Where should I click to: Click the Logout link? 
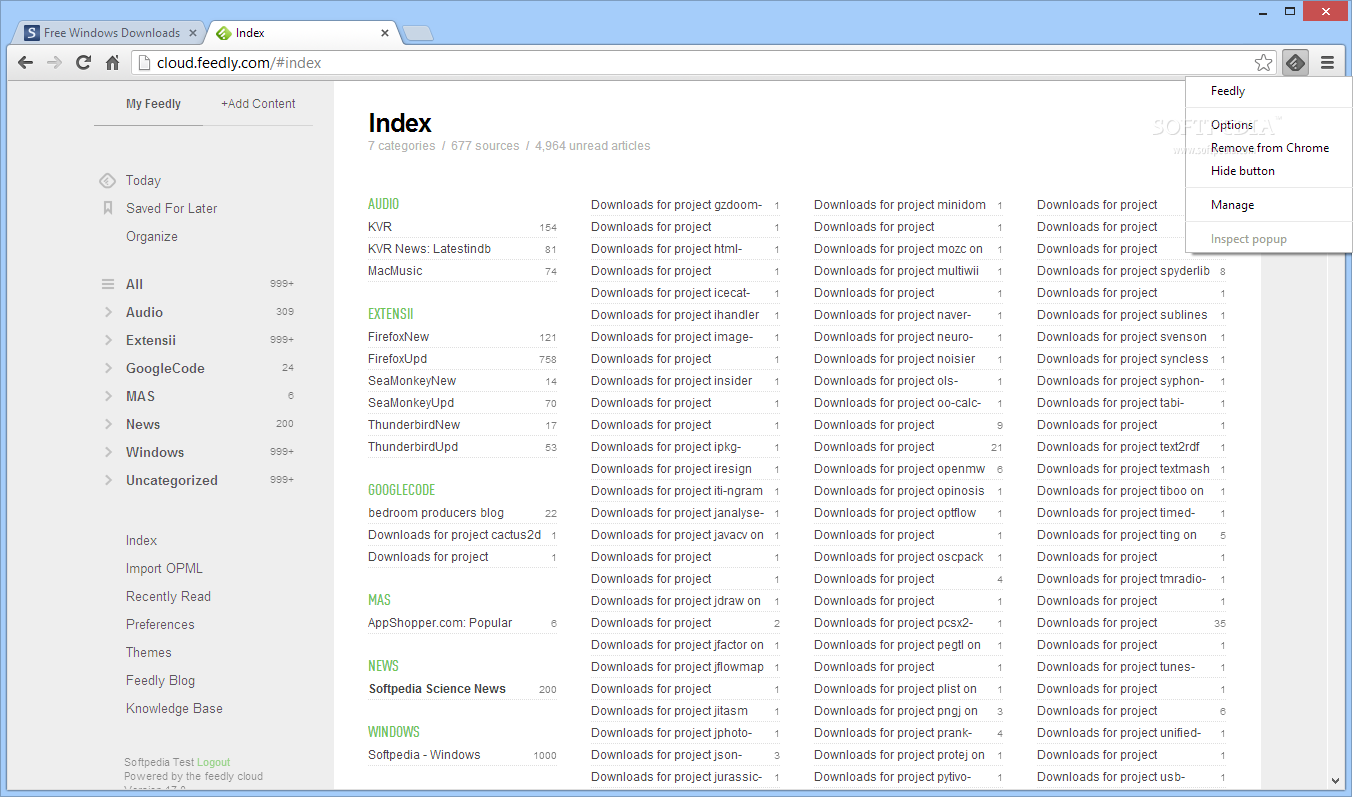point(213,762)
